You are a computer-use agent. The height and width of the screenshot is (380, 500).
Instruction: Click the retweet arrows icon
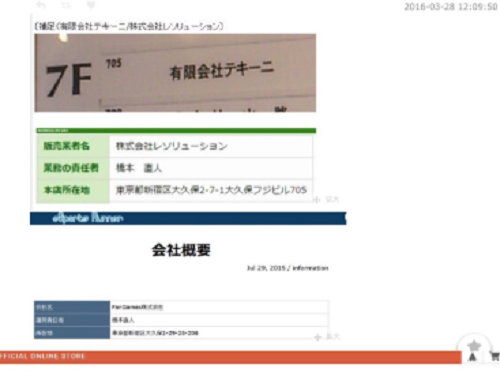tap(66, 5)
